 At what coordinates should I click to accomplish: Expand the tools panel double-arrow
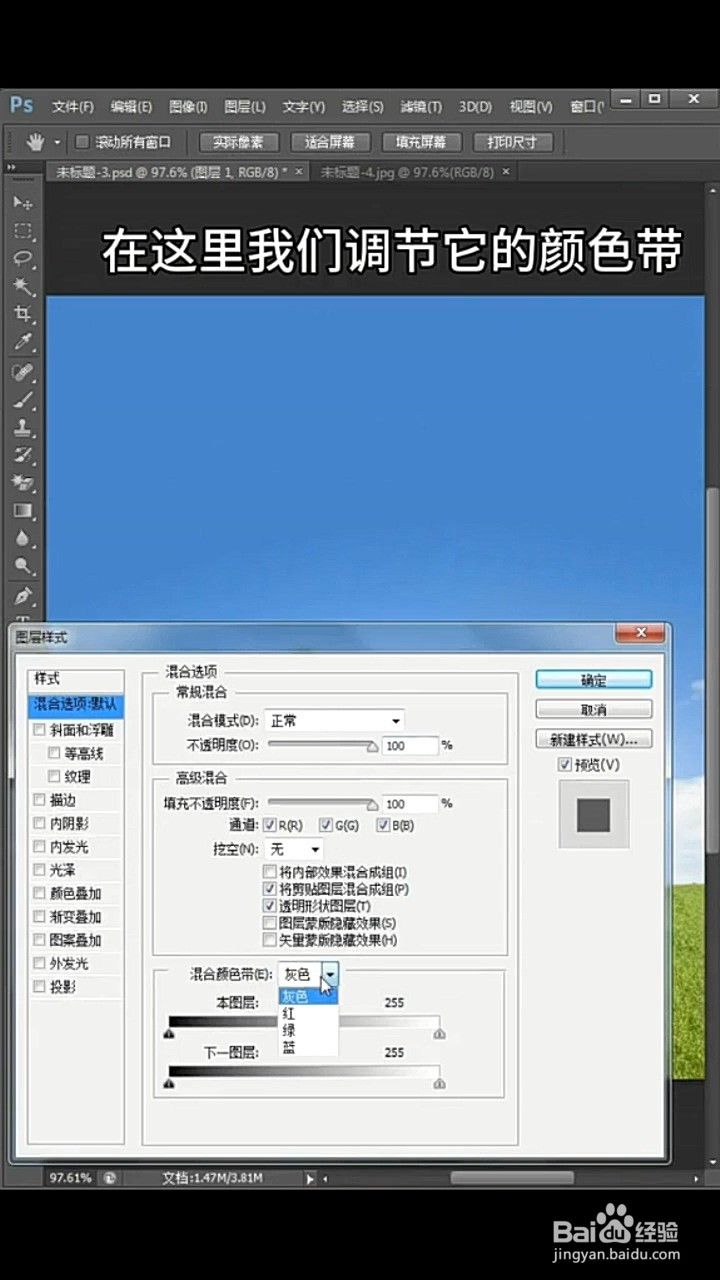[12, 168]
